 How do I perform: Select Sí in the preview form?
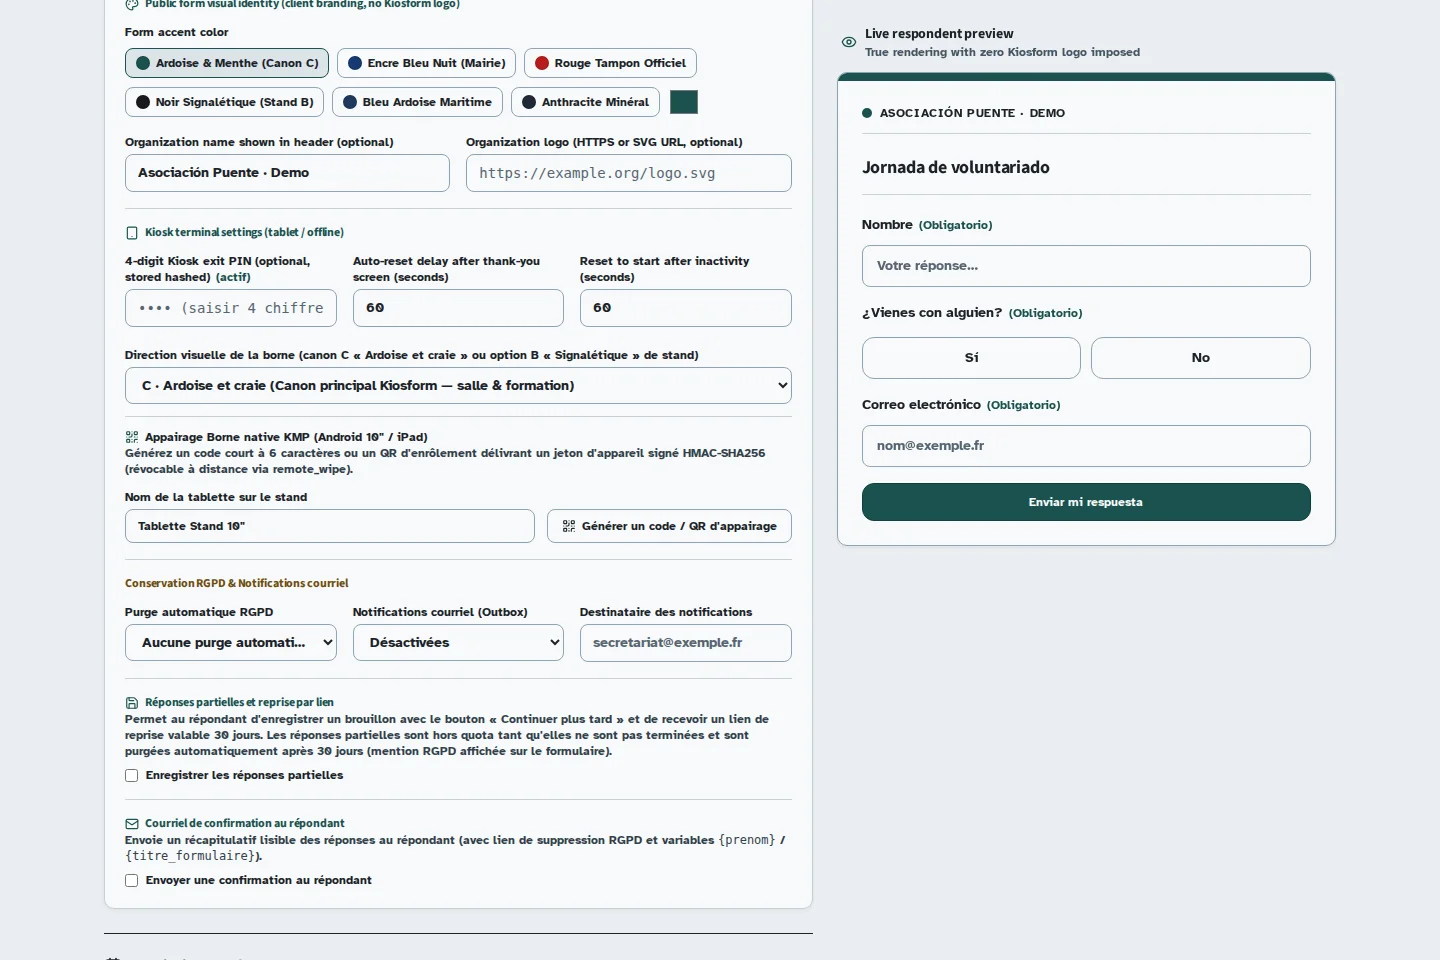point(971,358)
